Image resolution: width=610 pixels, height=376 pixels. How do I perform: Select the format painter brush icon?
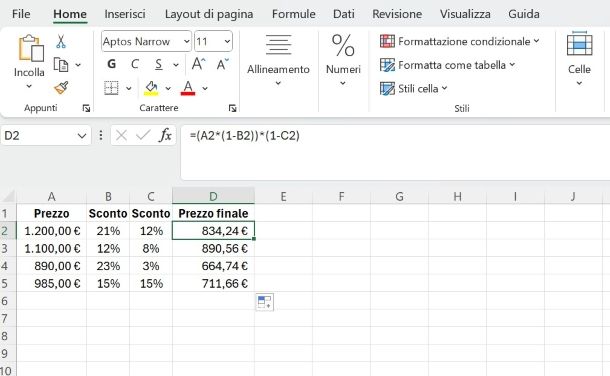(x=61, y=88)
